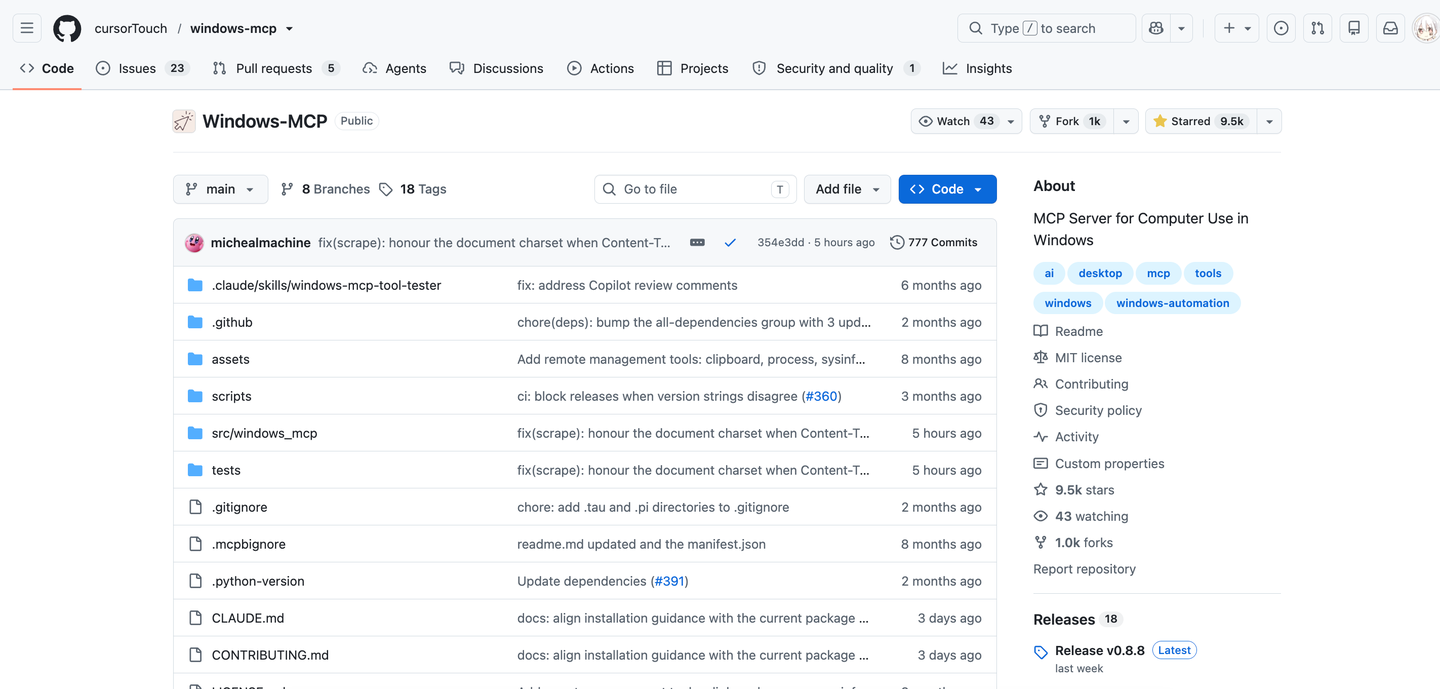The image size is (1440, 689).
Task: Show commit details via the ellipsis icon
Action: coord(697,243)
